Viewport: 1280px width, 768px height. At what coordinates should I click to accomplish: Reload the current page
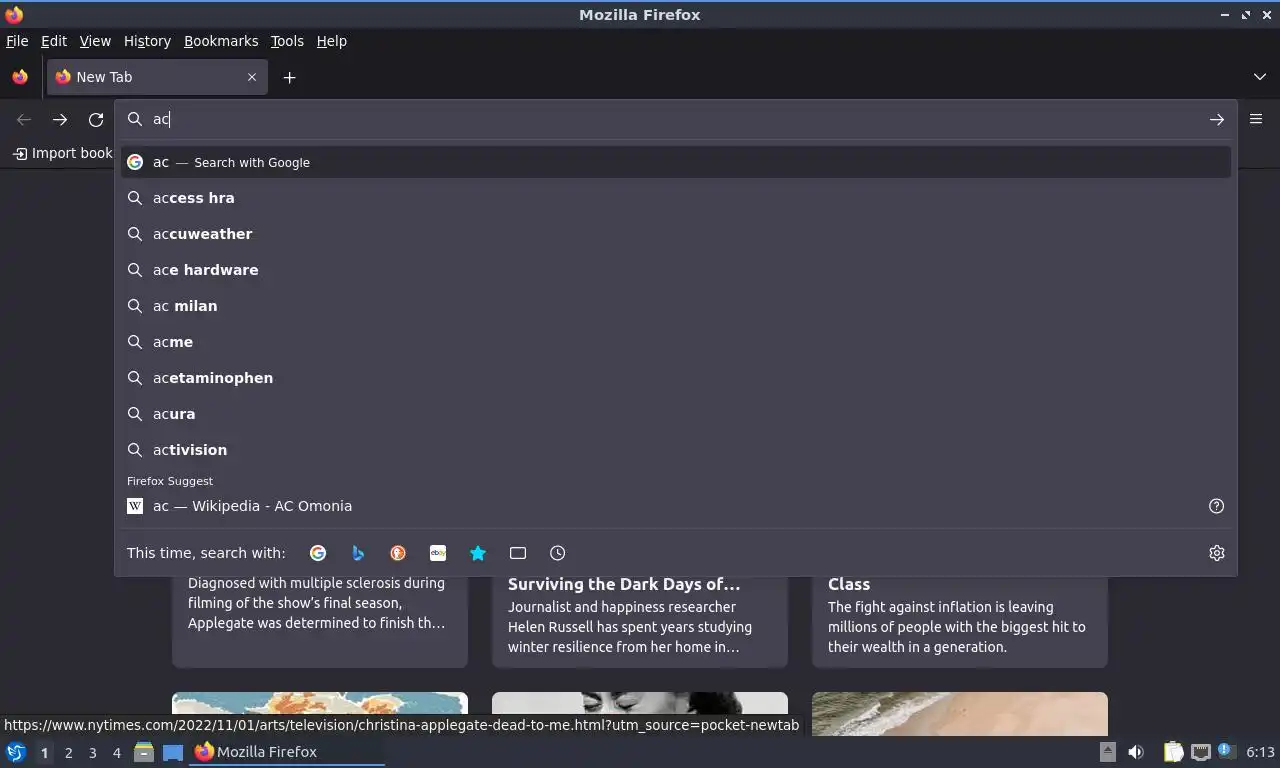pyautogui.click(x=96, y=119)
